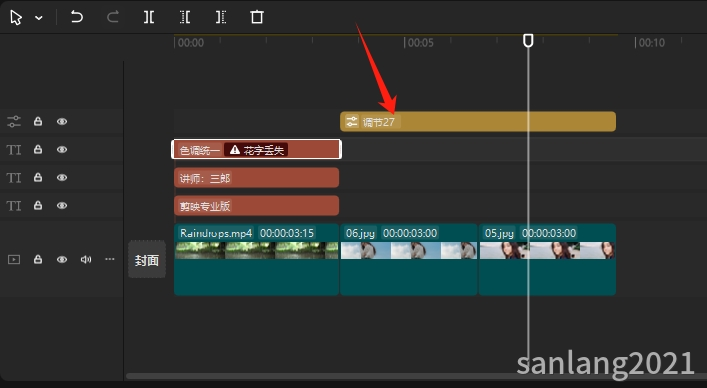This screenshot has width=707, height=388.
Task: Open the main track more options menu
Action: click(x=110, y=259)
